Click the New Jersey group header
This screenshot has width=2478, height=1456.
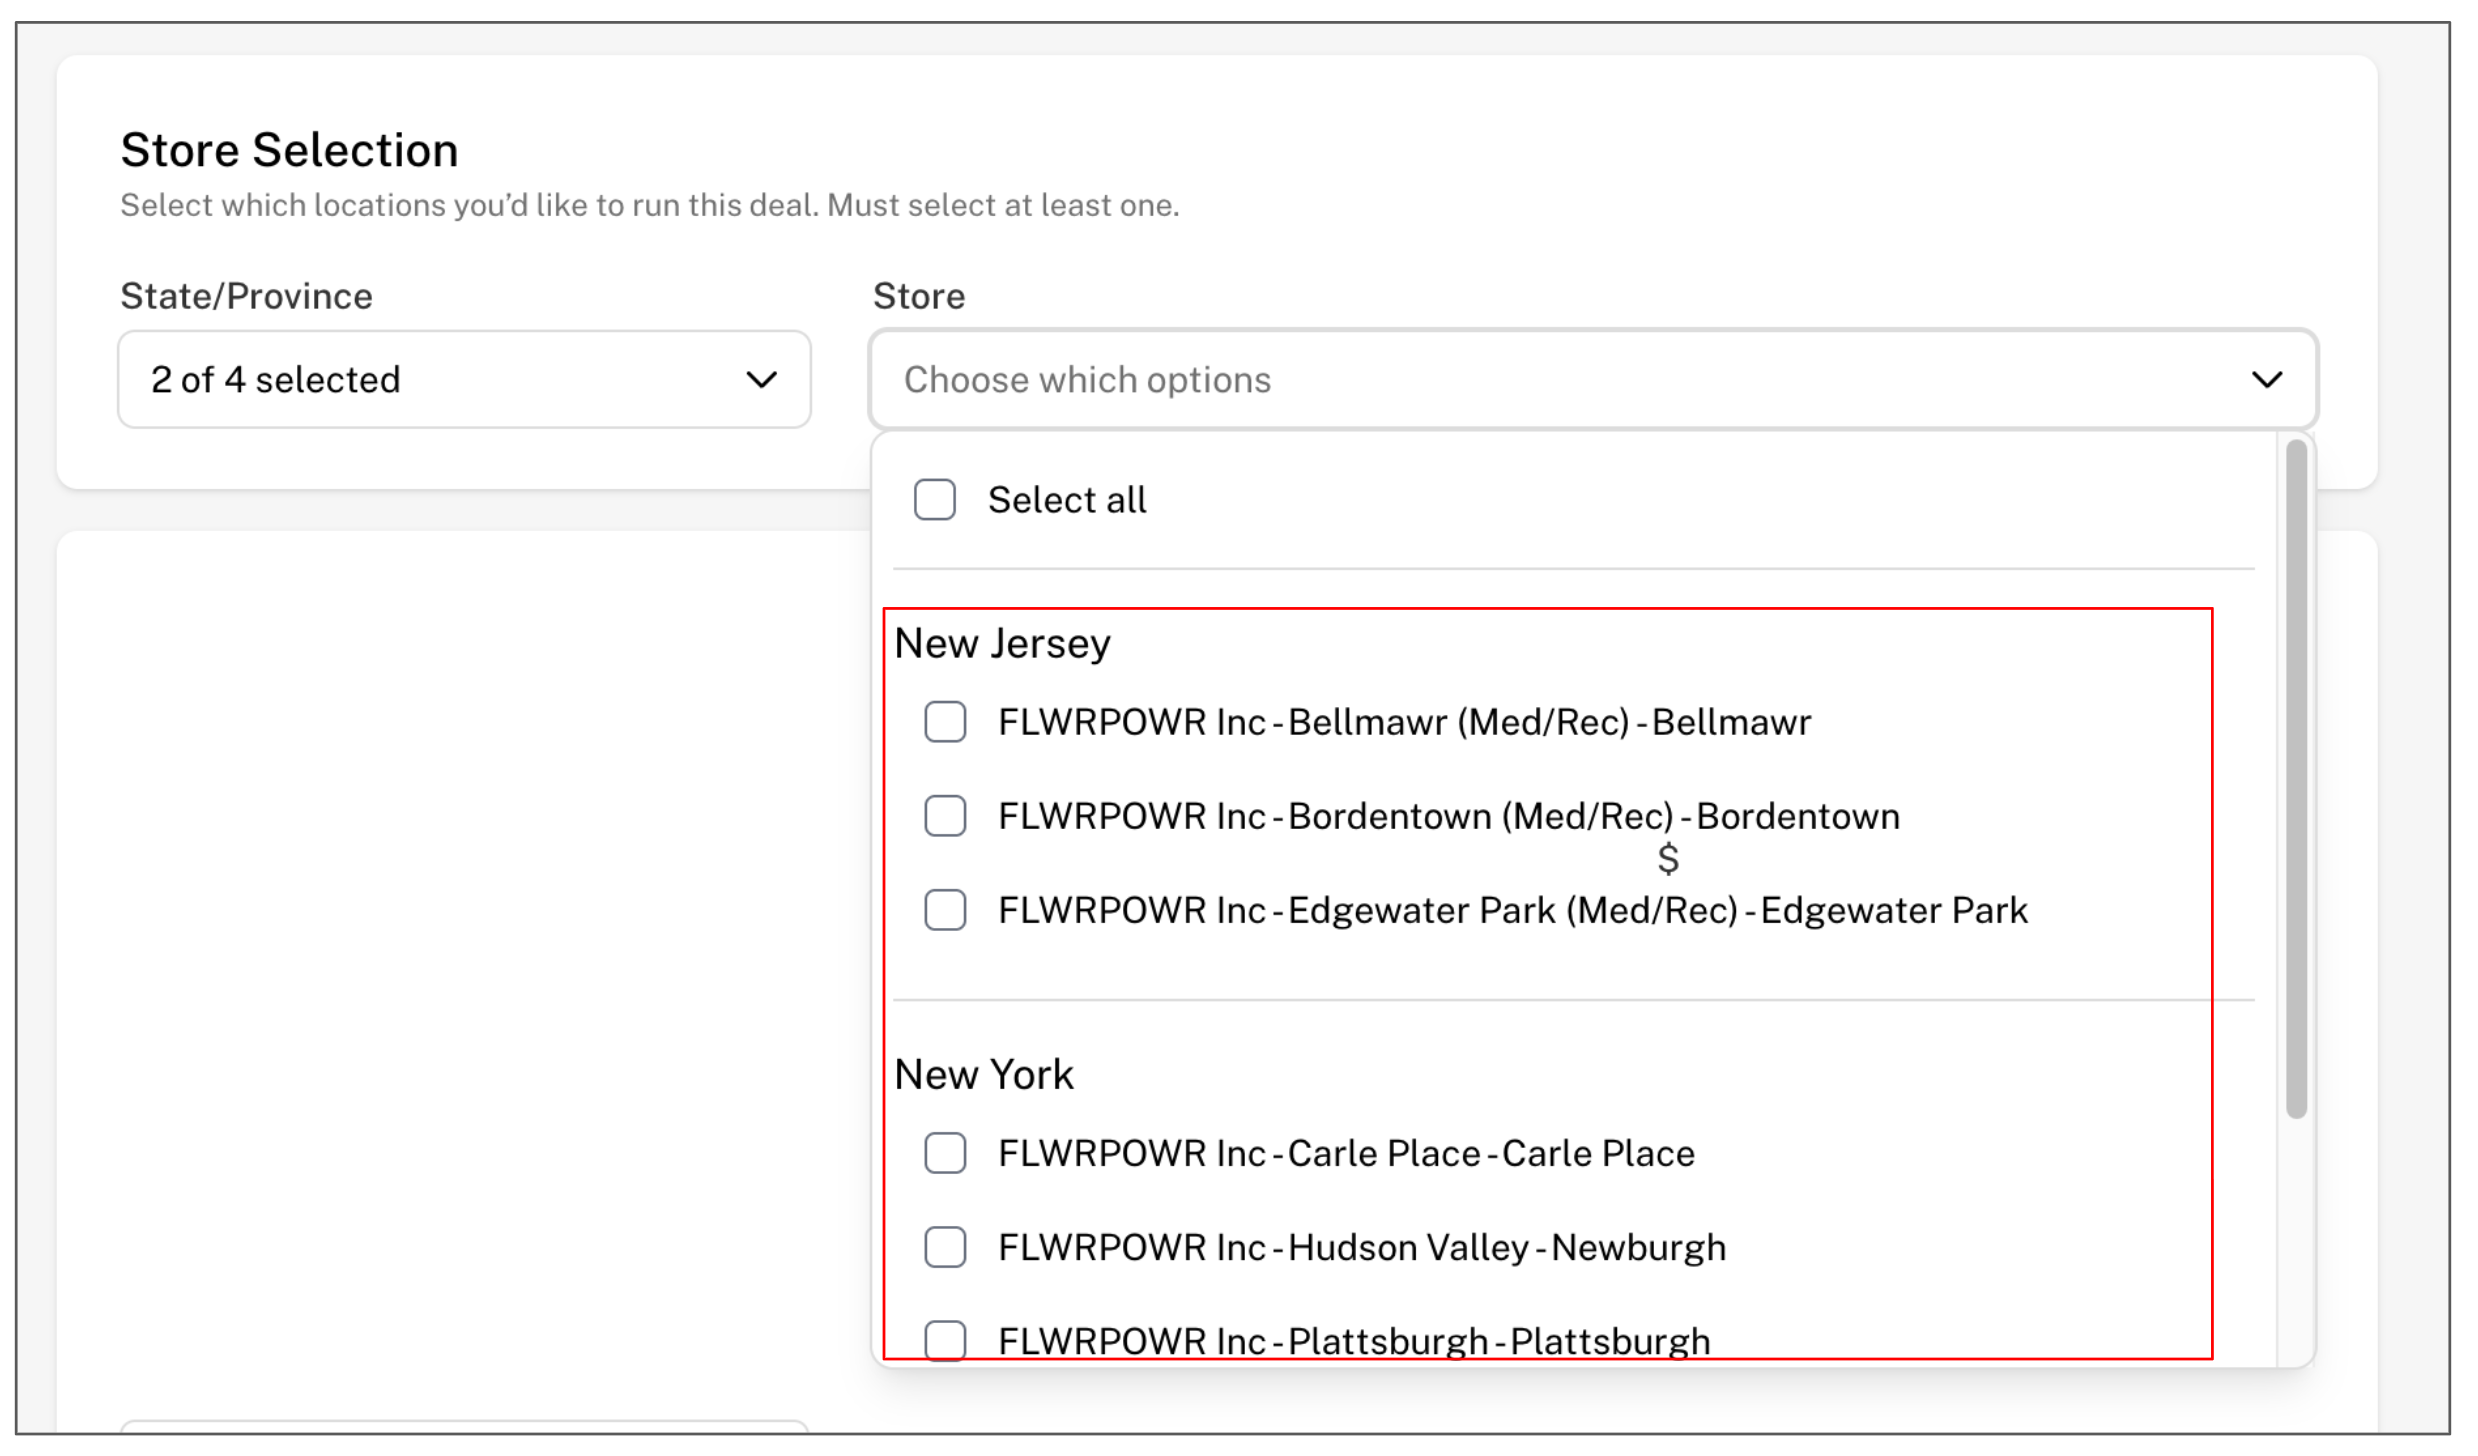[1002, 643]
